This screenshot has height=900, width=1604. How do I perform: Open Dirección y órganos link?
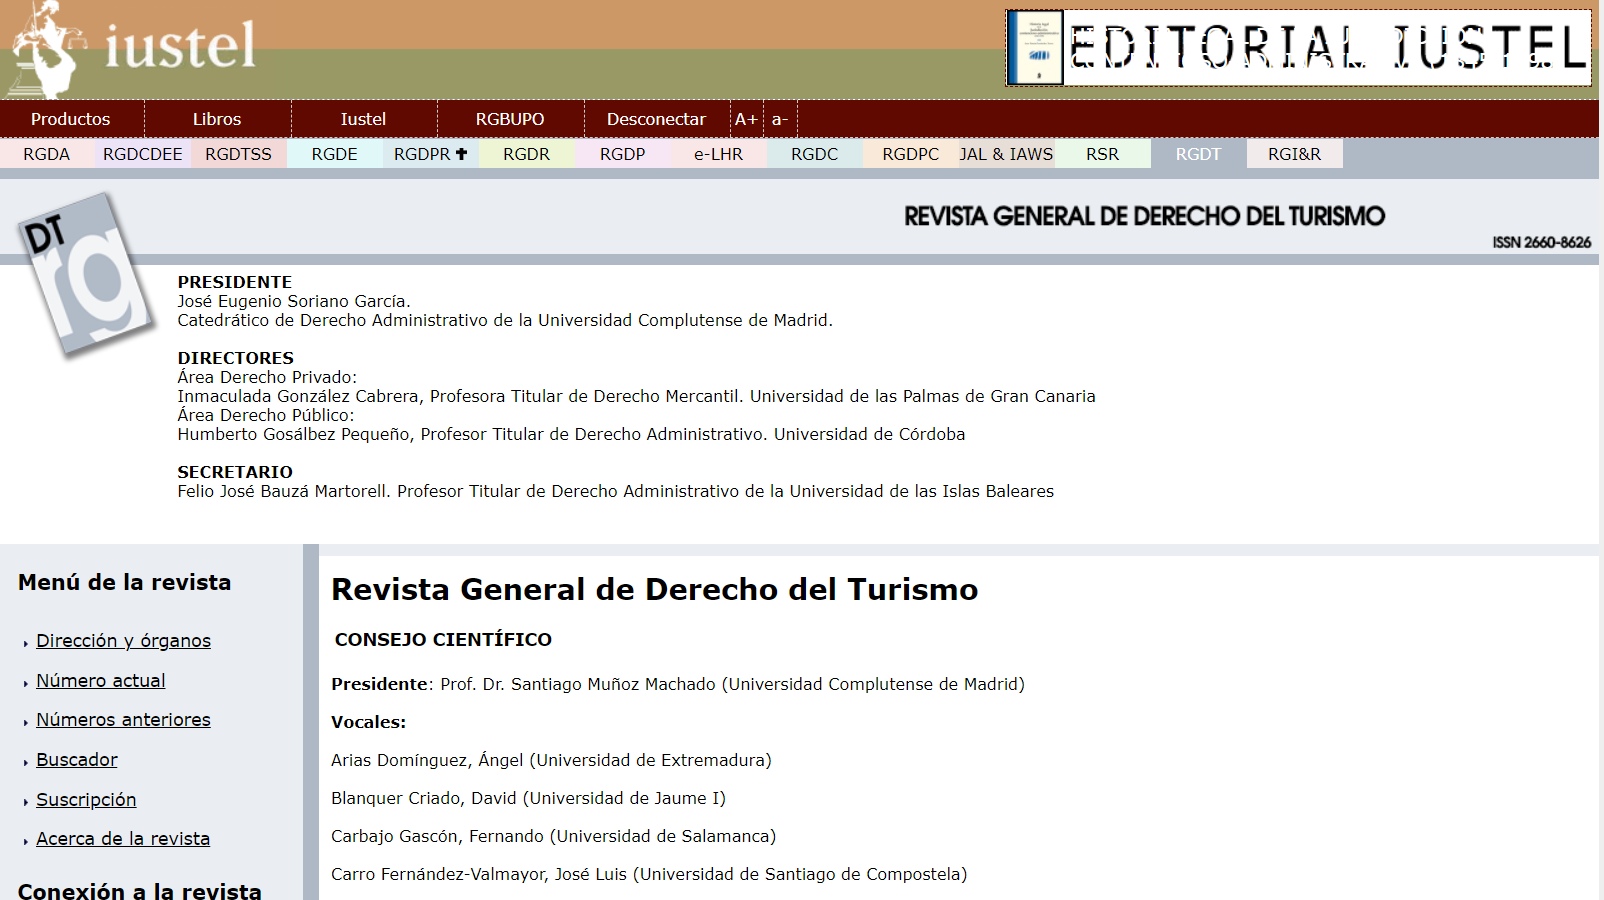(123, 641)
